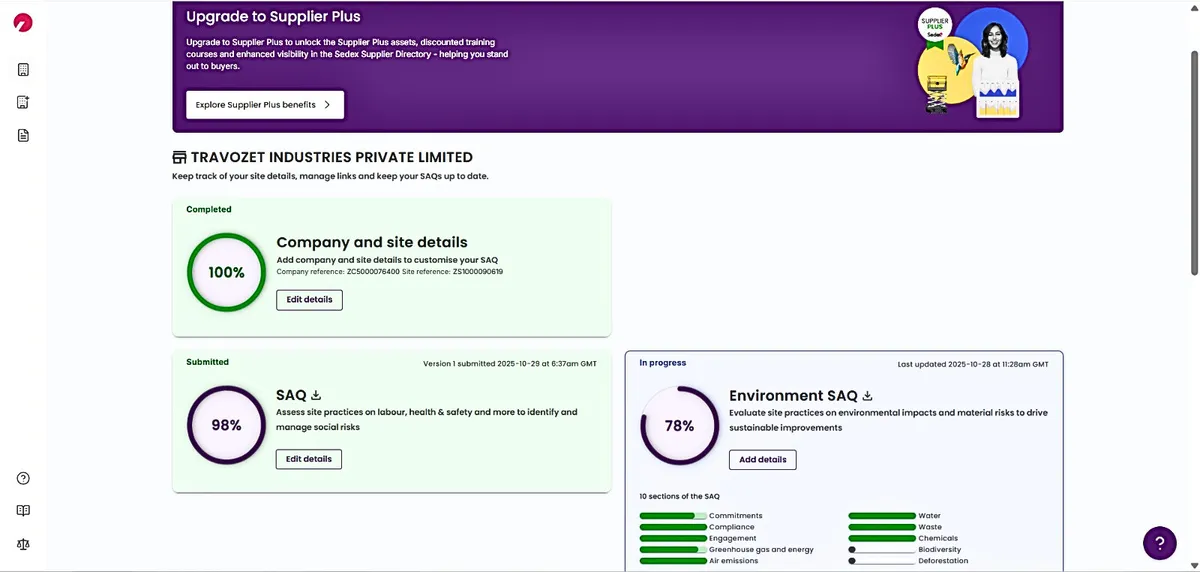Click the 78% Environment SAQ progress ring

679,426
